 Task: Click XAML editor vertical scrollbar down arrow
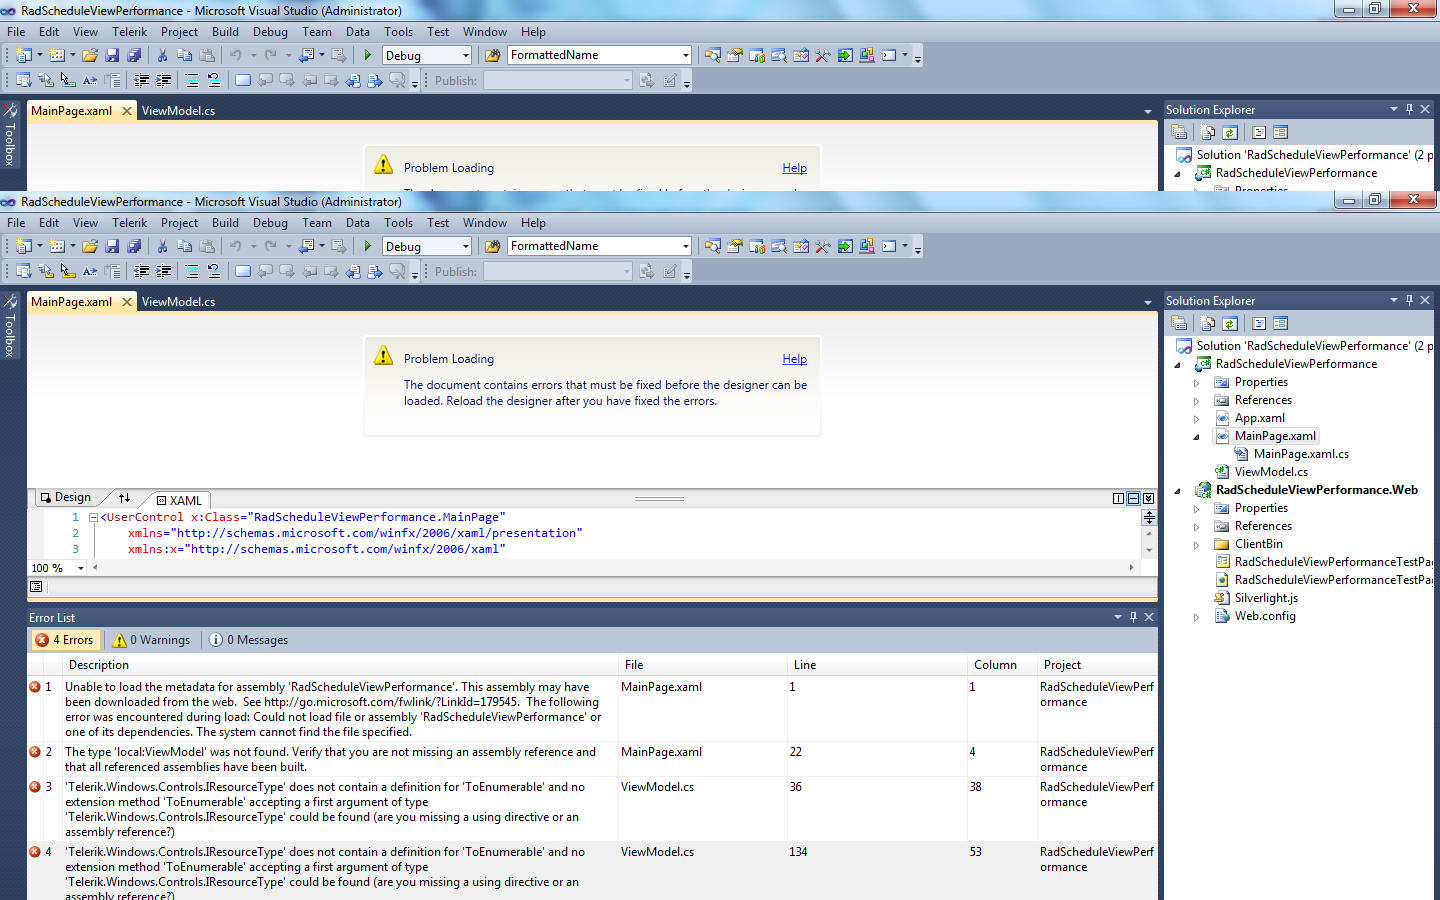click(1149, 550)
